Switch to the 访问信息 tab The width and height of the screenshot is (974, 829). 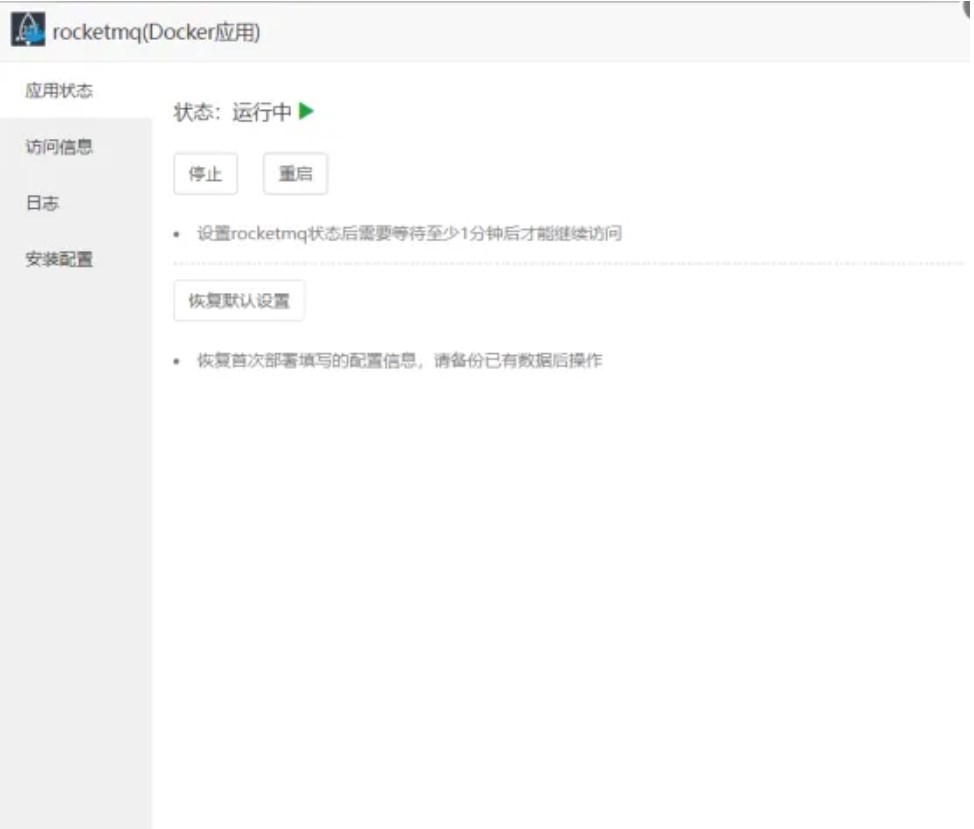click(x=60, y=147)
